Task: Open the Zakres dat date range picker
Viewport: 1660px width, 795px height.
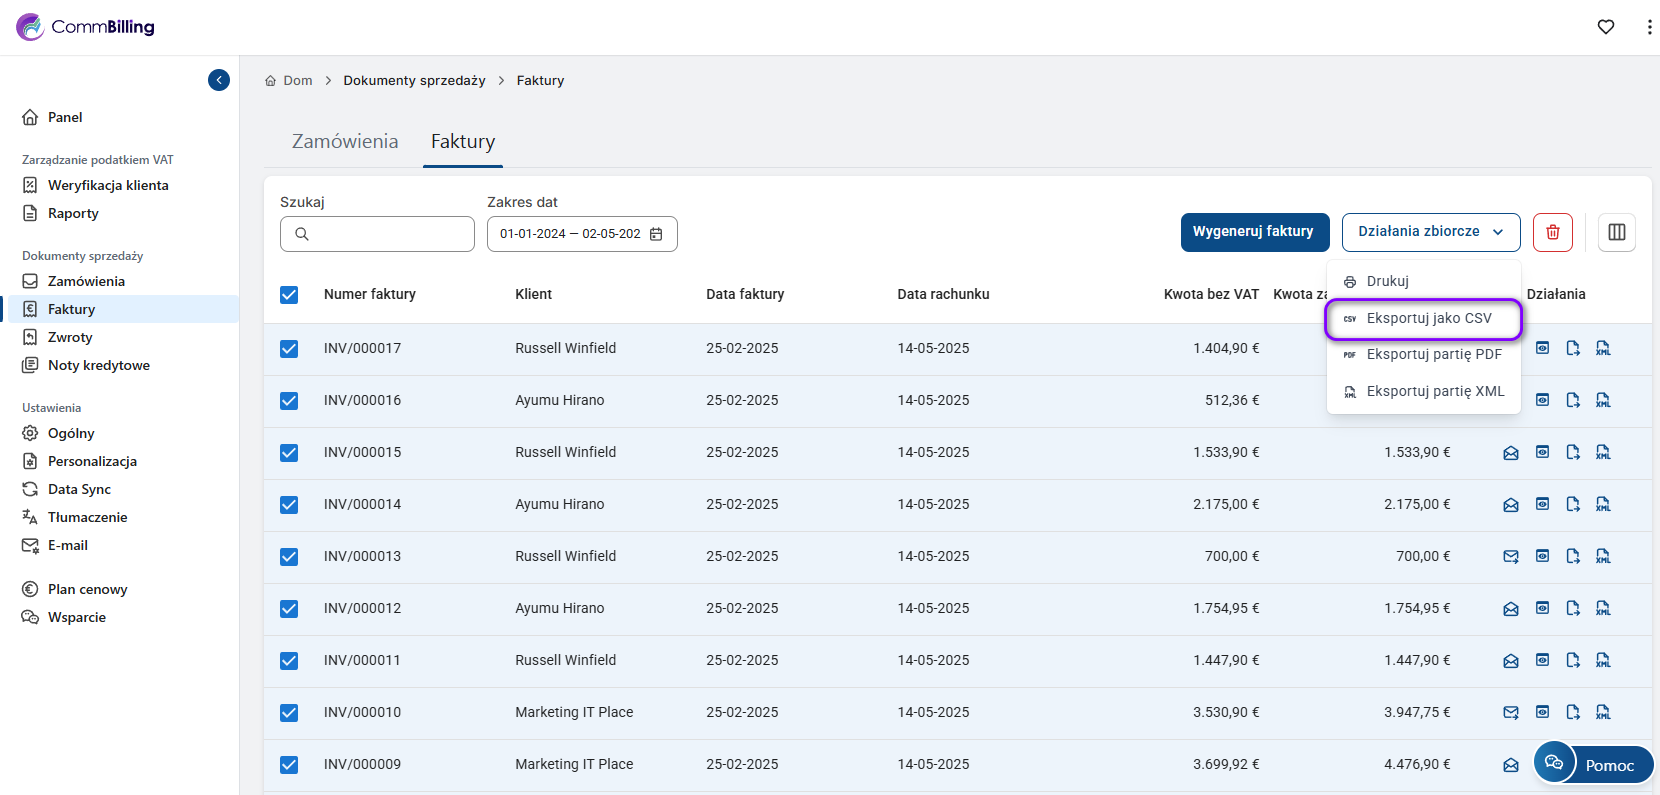Action: point(570,234)
